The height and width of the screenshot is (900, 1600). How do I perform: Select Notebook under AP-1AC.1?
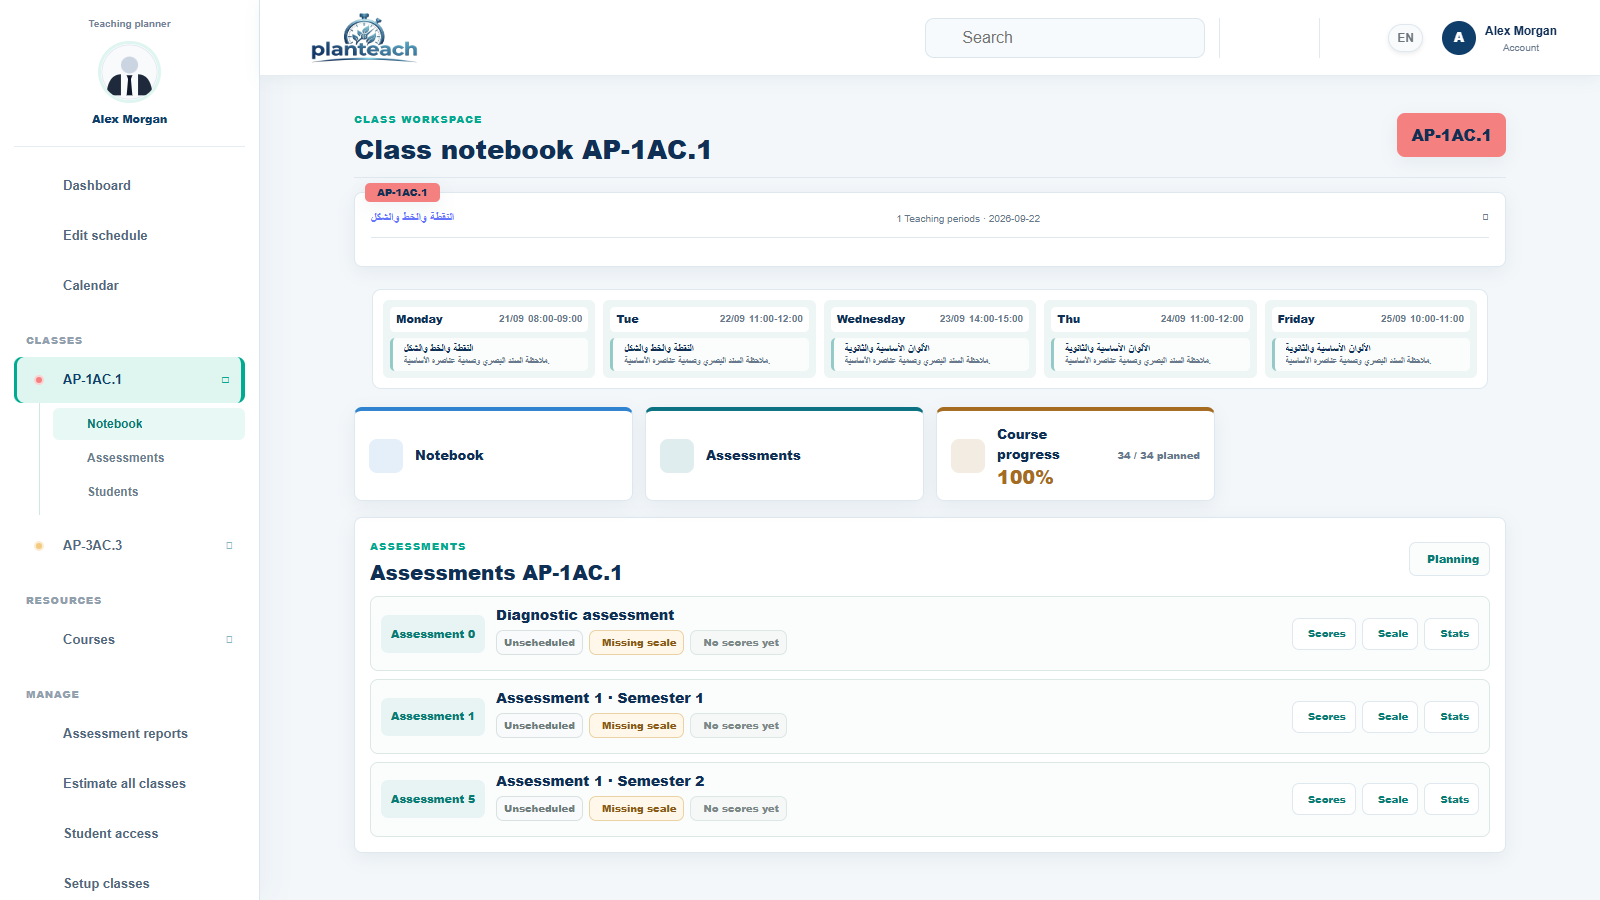point(148,424)
